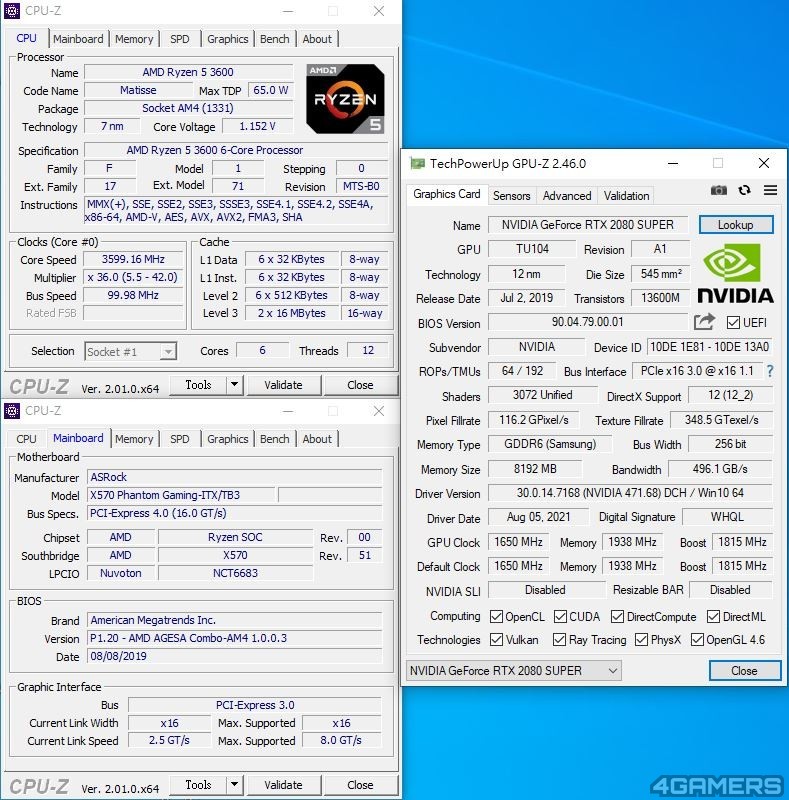The width and height of the screenshot is (789, 800).
Task: Switch to Mainboard tab in top CPU-Z
Action: click(78, 39)
